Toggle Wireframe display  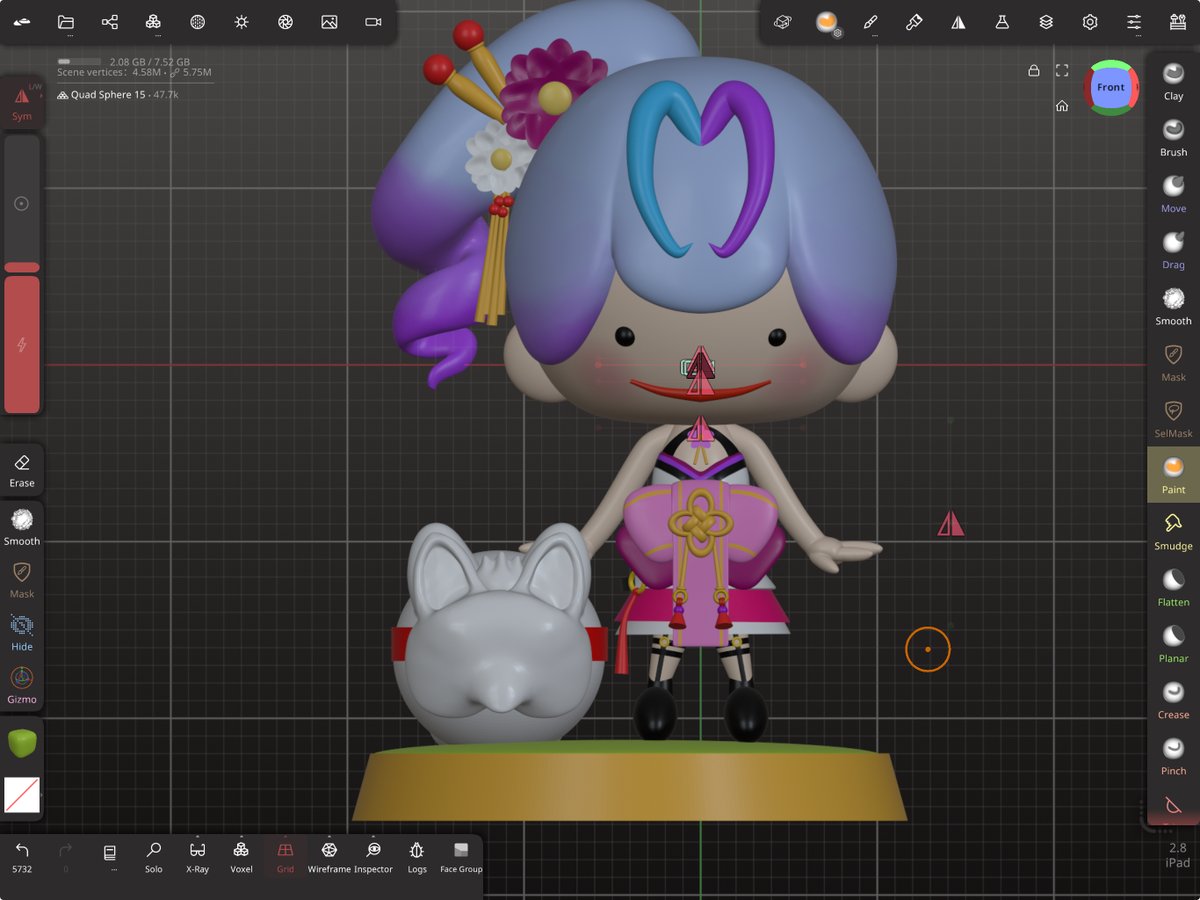pos(329,857)
